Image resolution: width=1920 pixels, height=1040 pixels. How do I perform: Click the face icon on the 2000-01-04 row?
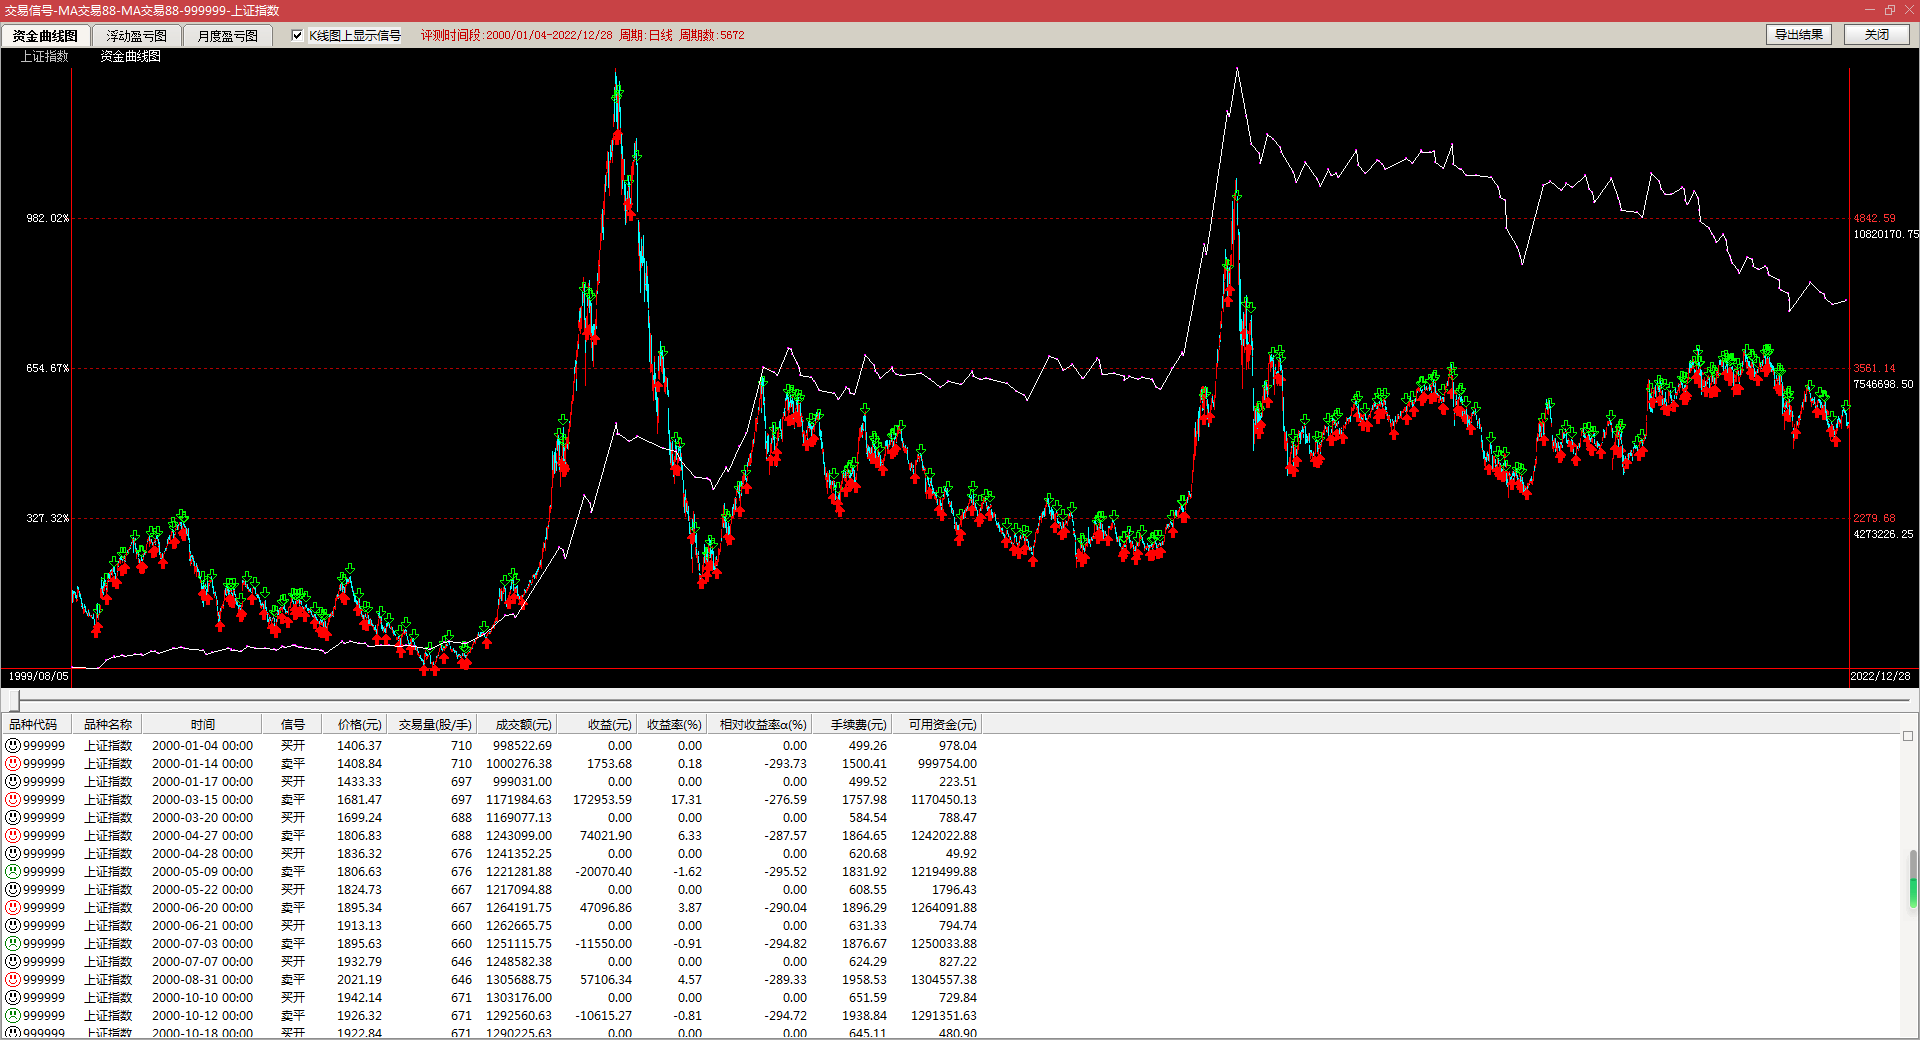tap(13, 746)
